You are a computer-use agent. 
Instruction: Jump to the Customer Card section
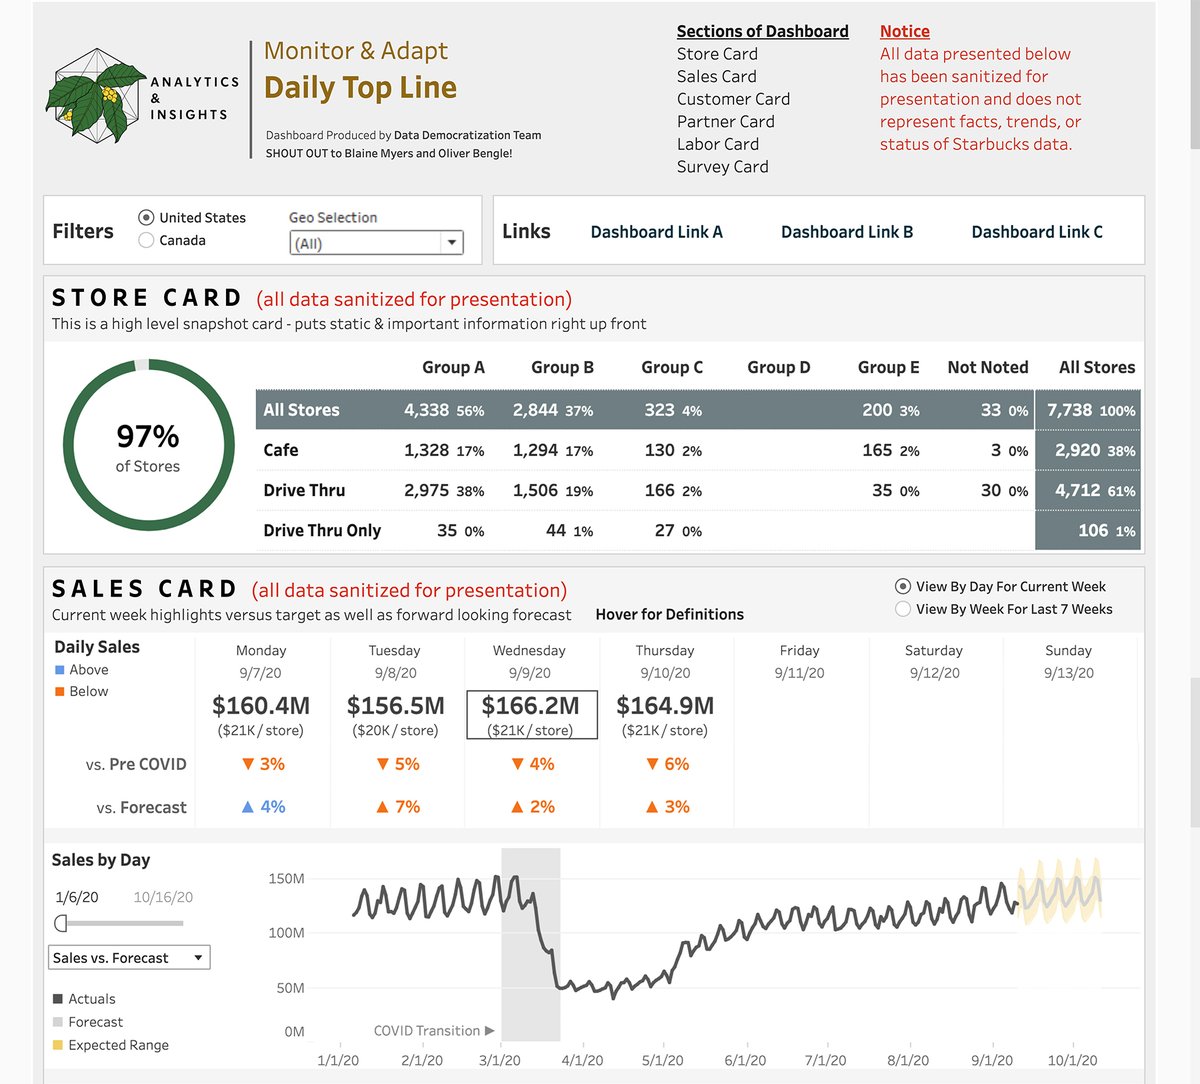(733, 98)
